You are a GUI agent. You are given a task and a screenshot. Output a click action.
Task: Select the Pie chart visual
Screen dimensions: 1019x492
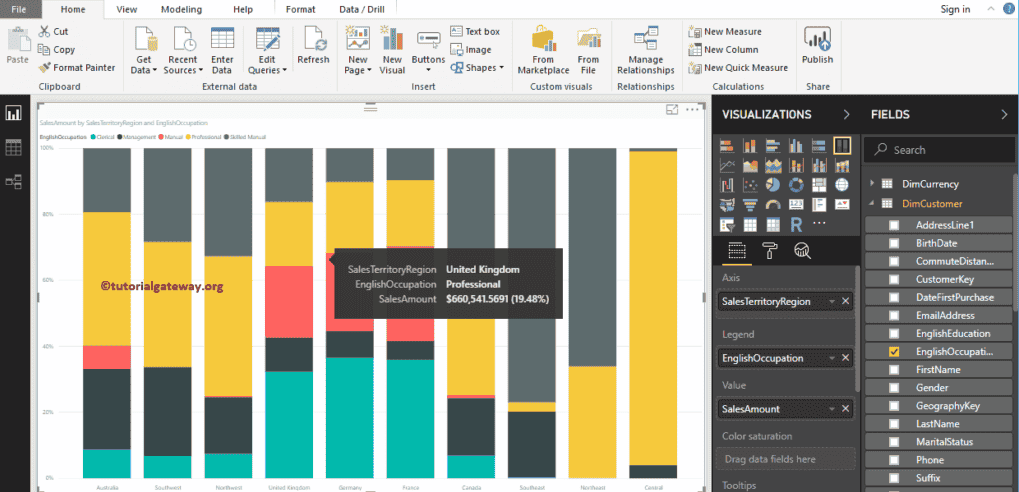click(773, 185)
